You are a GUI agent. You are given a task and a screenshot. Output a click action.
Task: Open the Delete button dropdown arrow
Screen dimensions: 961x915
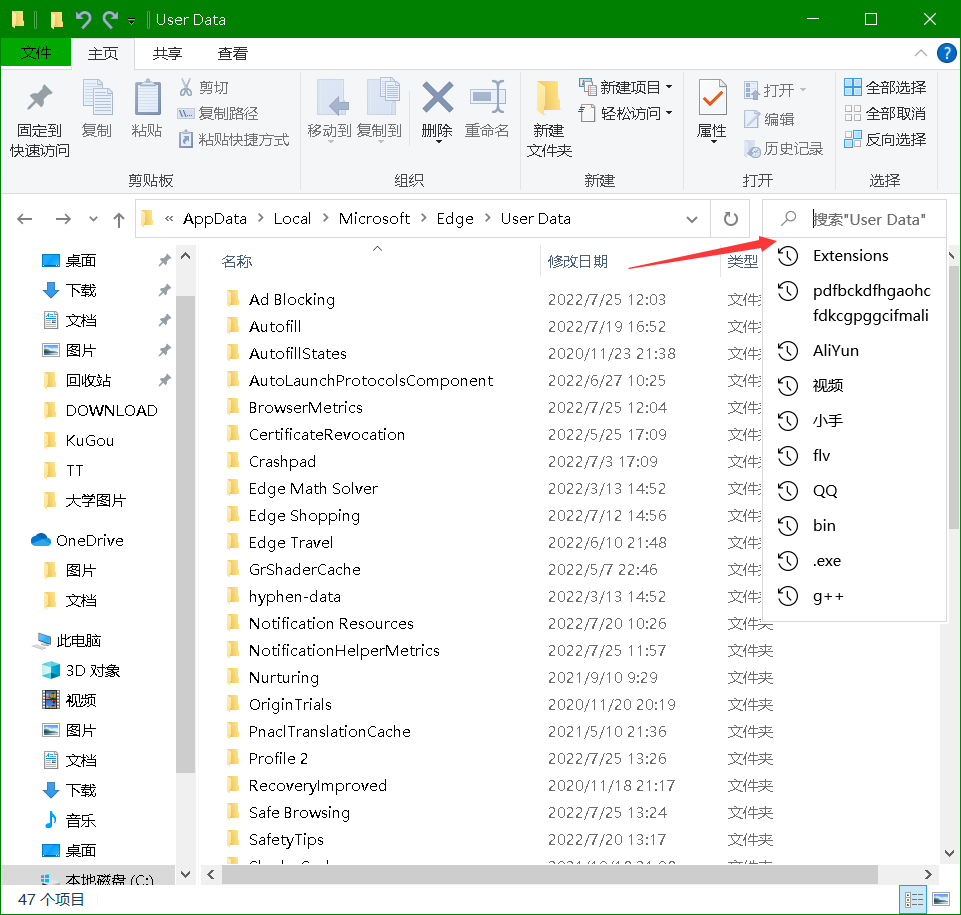438,142
